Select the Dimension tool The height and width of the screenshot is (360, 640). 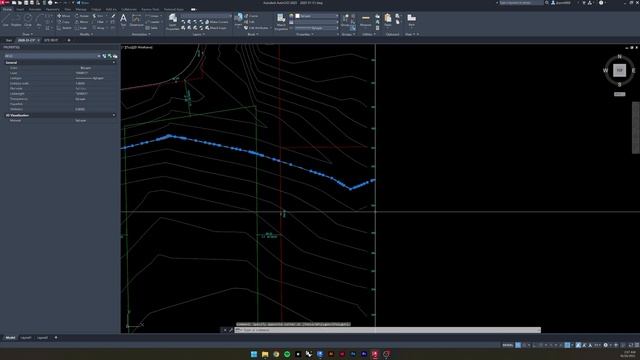click(136, 20)
